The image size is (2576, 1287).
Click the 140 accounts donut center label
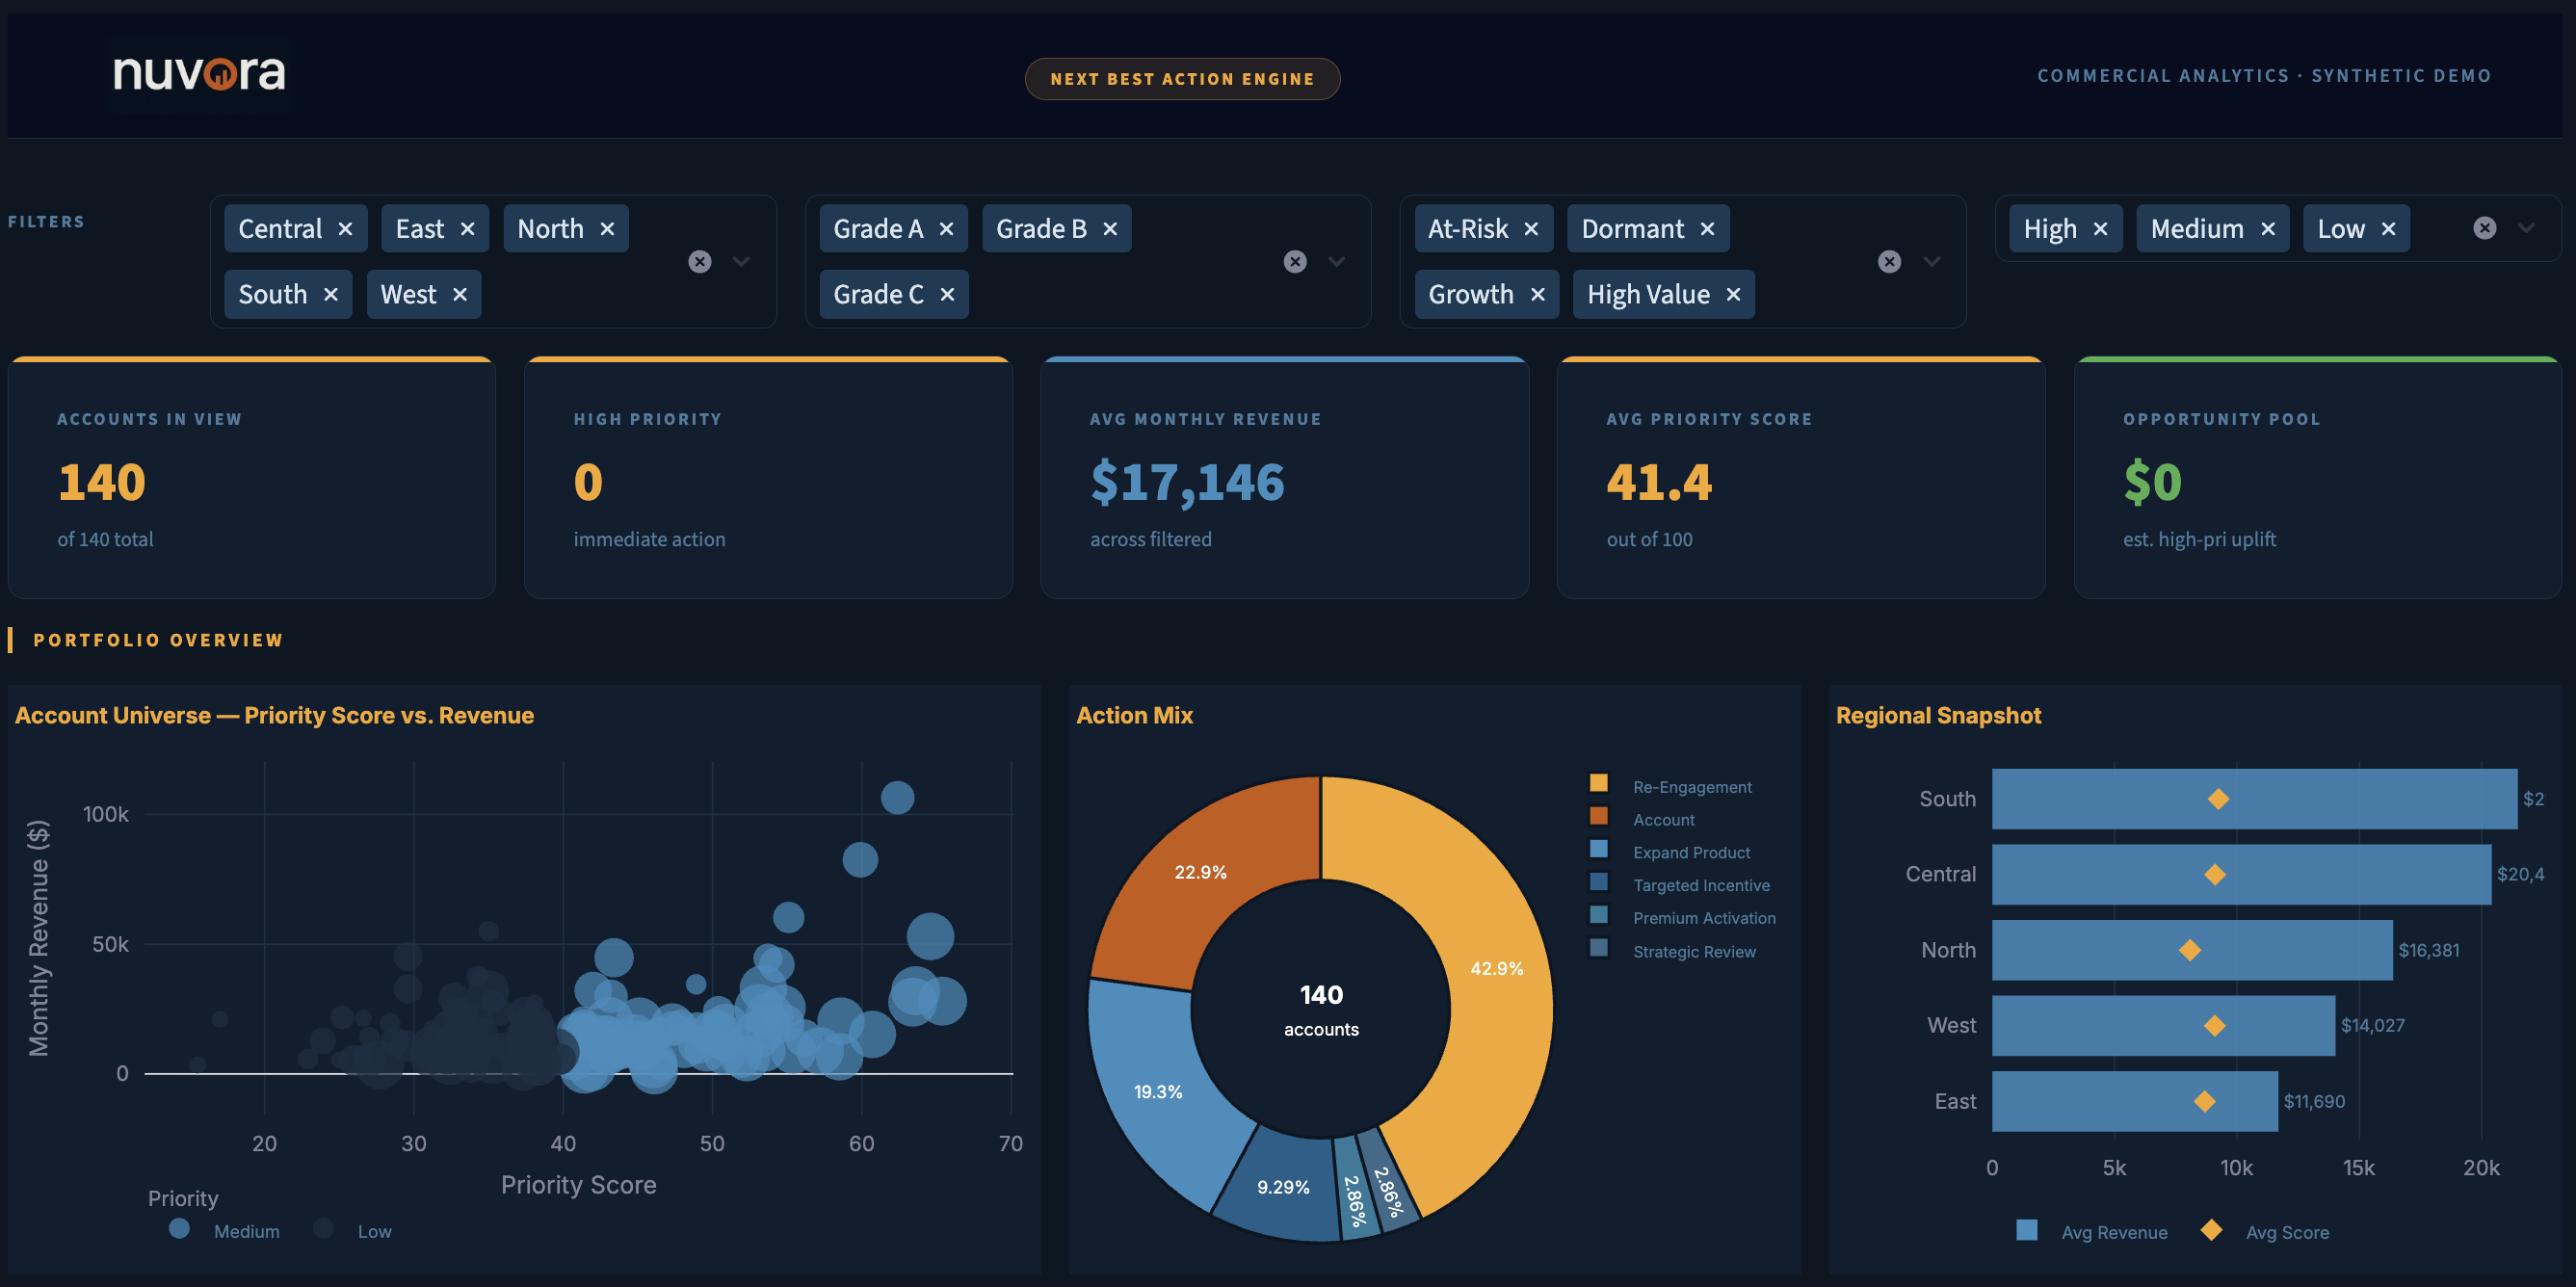click(1321, 1010)
